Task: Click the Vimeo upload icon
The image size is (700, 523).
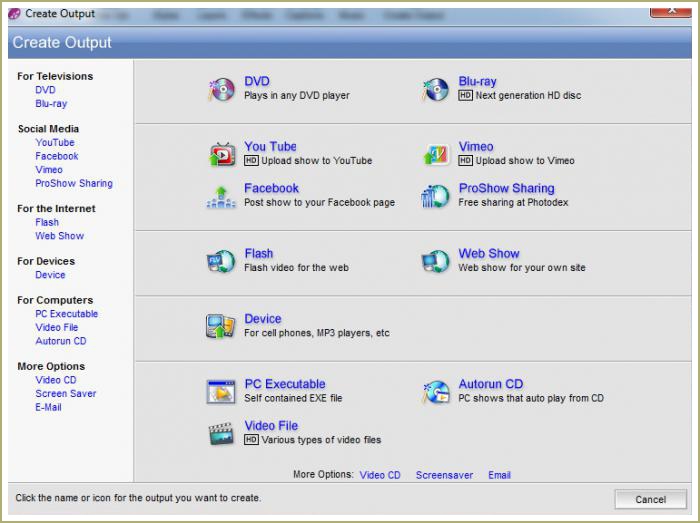Action: [436, 154]
